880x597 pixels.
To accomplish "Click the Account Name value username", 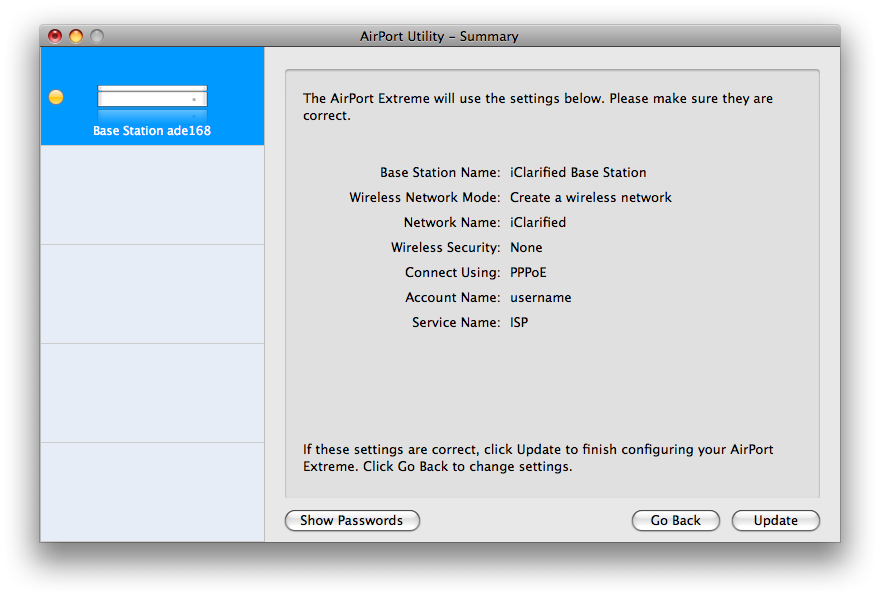I will [541, 297].
